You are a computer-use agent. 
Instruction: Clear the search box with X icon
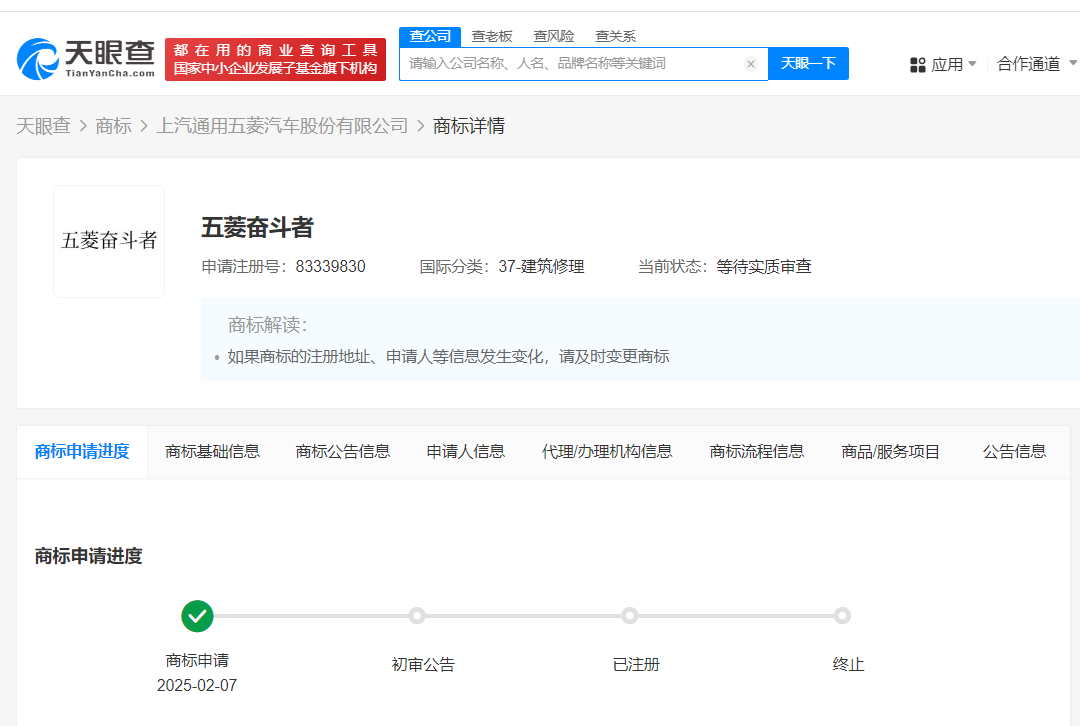751,64
